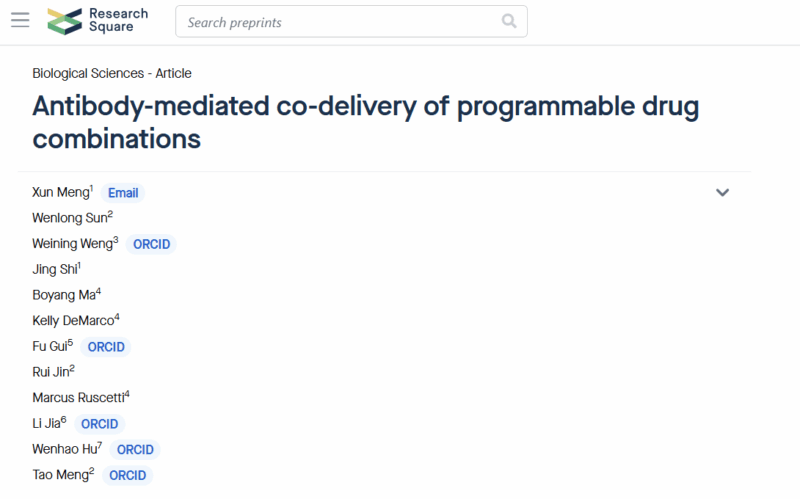The width and height of the screenshot is (800, 499).
Task: Open Weining Weng's ORCID badge
Action: coord(151,244)
